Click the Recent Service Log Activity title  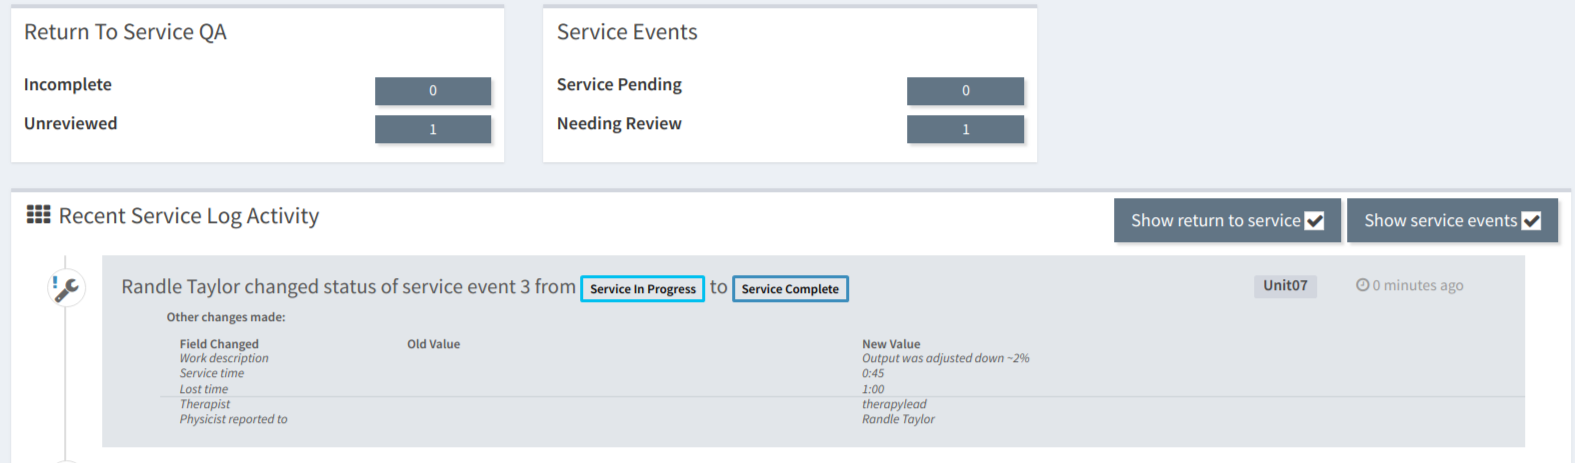tap(189, 216)
